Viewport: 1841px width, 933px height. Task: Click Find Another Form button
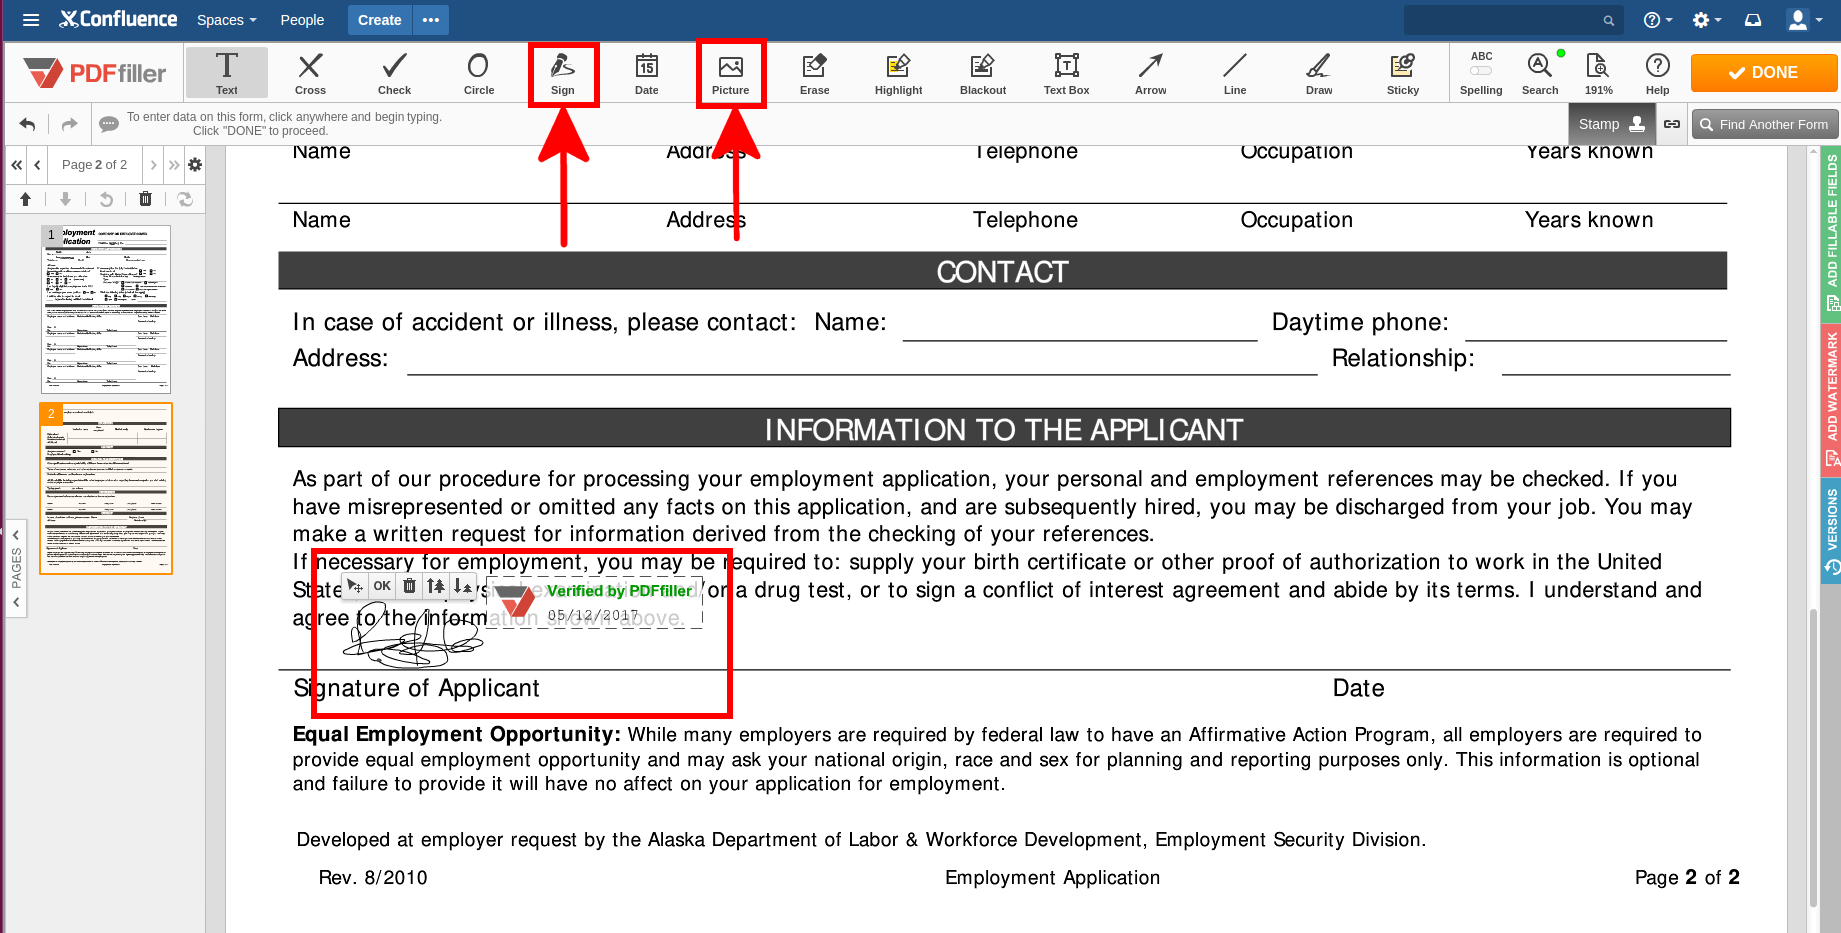1765,124
